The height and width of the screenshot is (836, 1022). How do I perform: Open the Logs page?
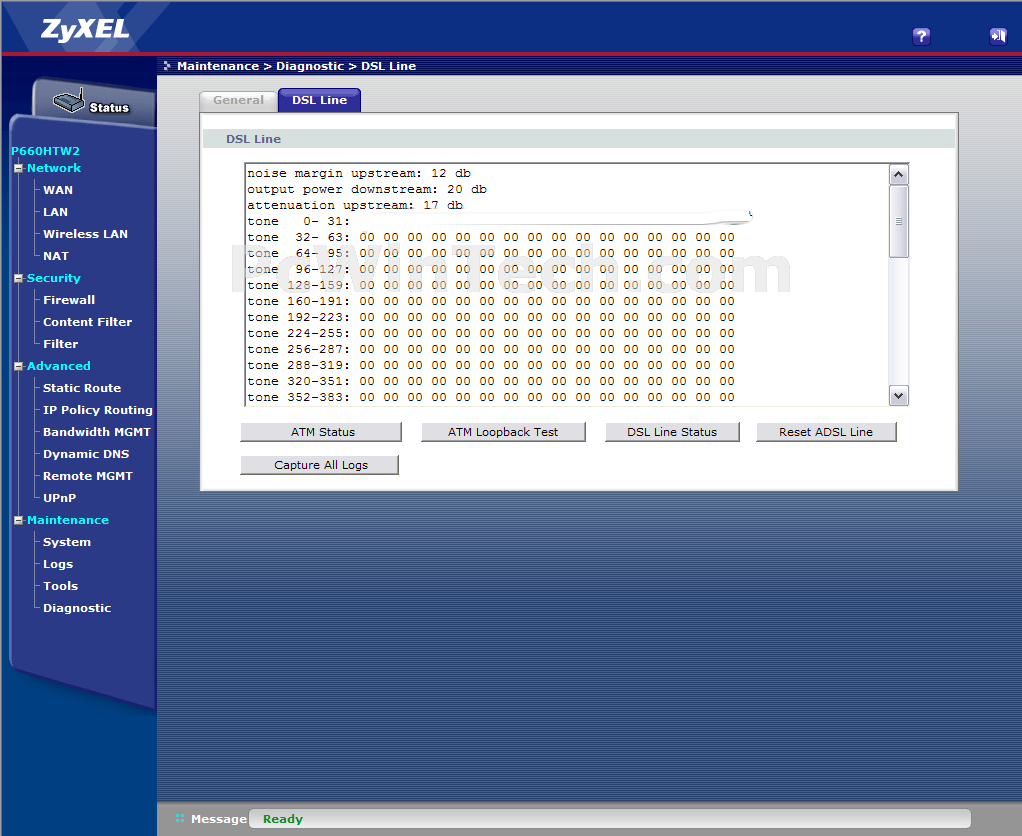click(58, 564)
